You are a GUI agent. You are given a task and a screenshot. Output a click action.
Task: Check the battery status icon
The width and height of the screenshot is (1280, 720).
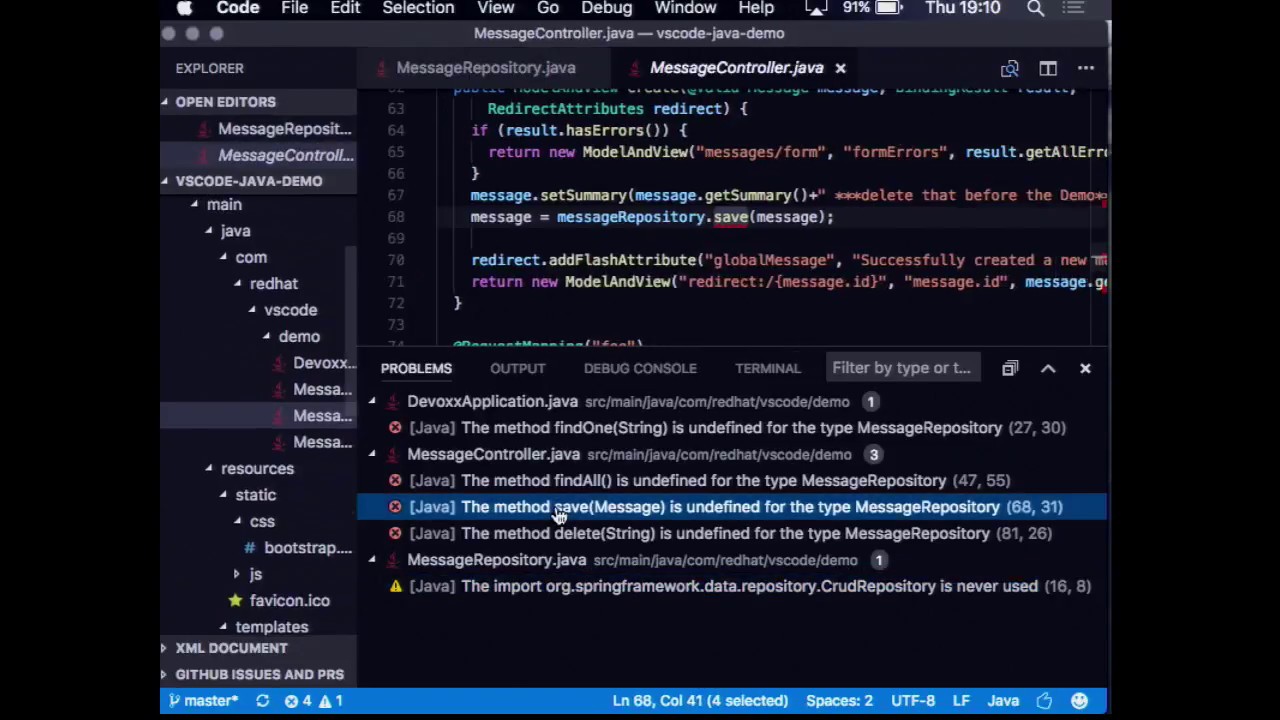coord(889,8)
